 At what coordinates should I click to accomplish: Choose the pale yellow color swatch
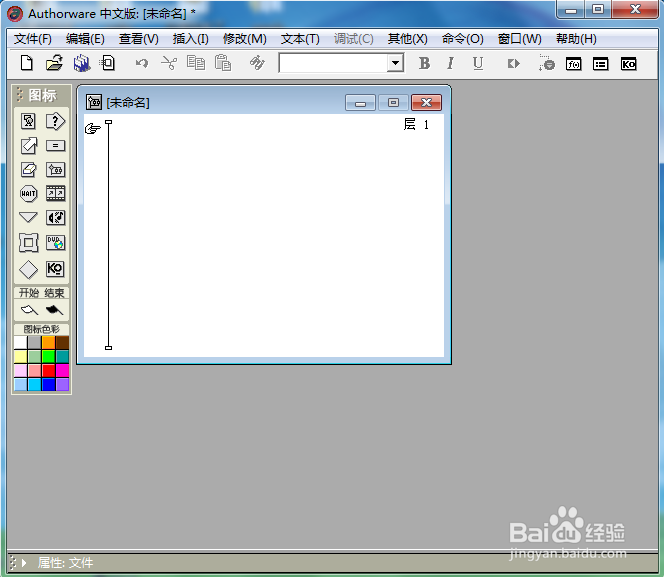20,356
